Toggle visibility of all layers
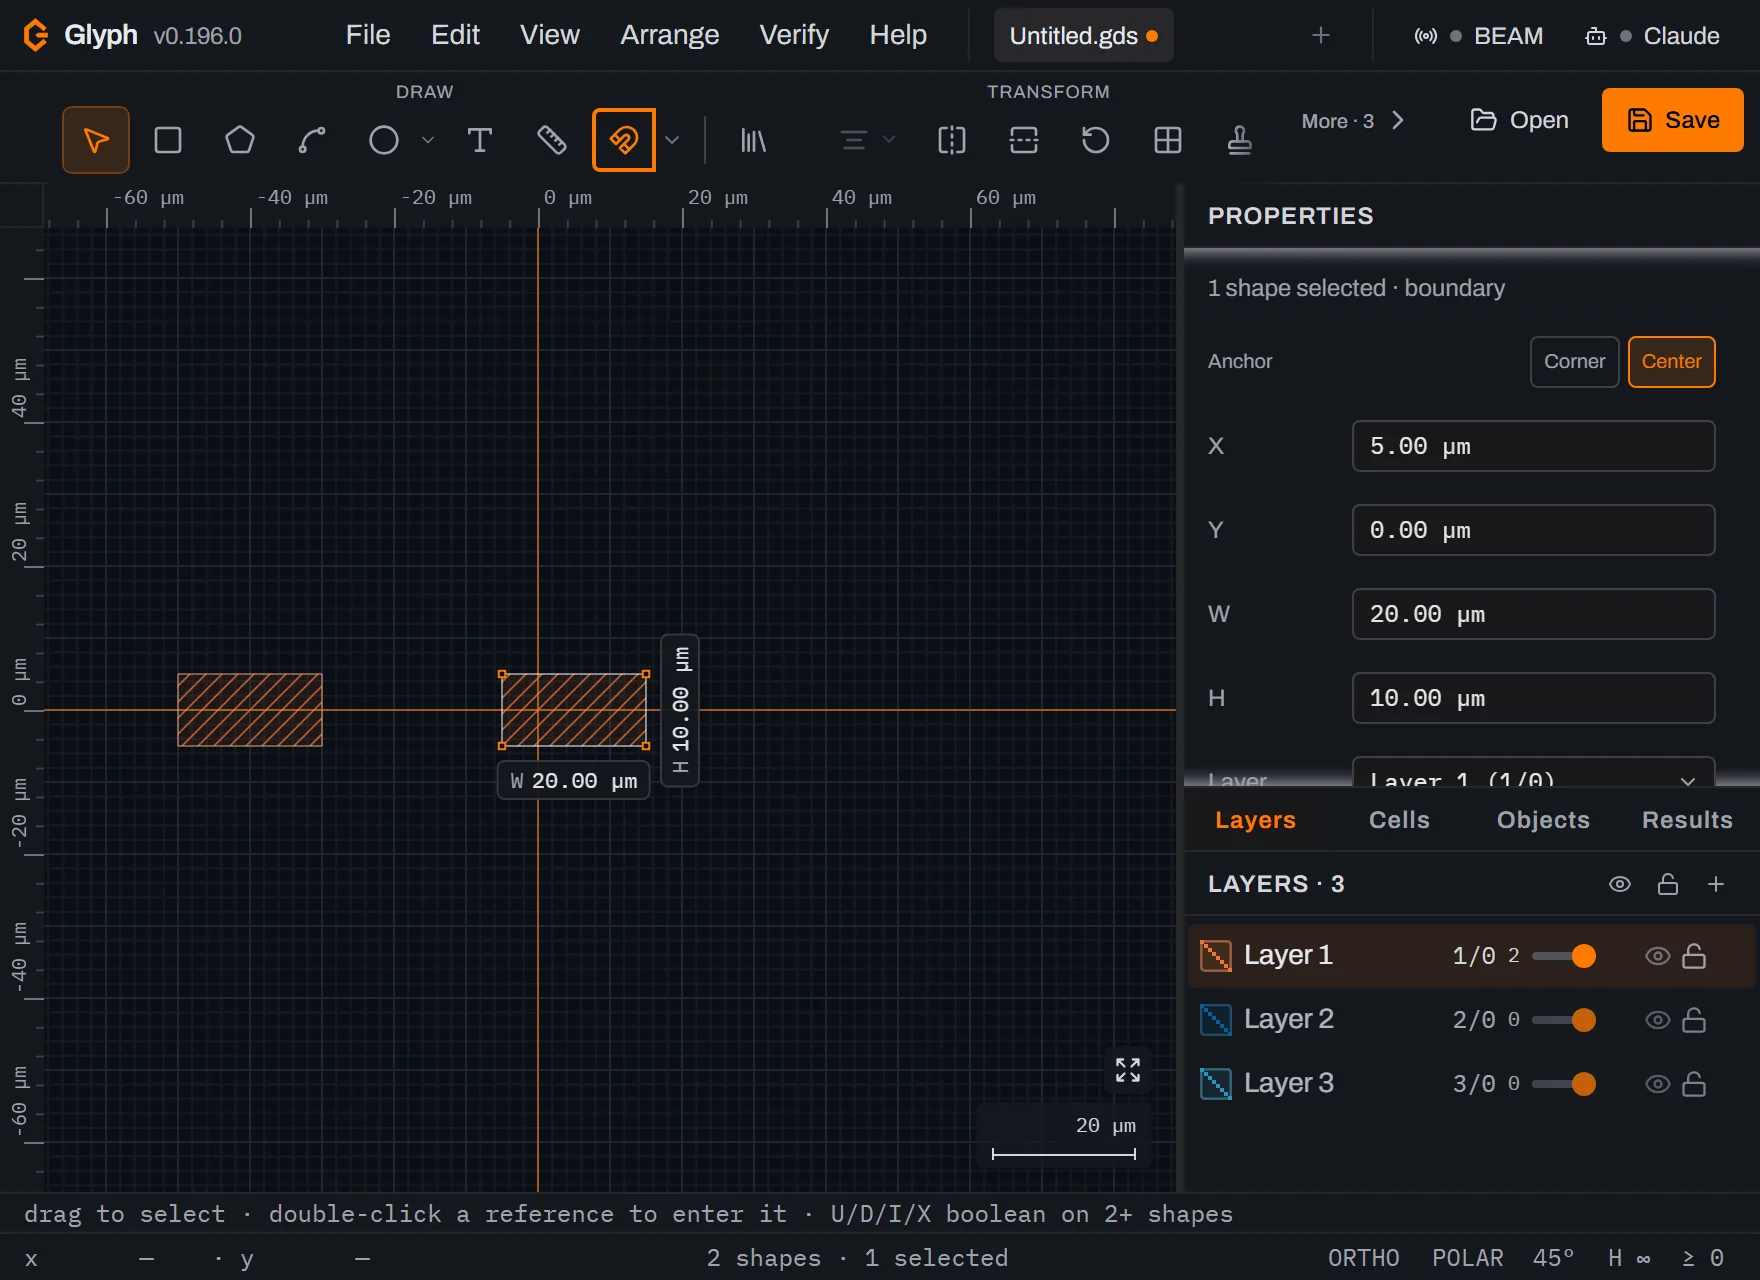 pyautogui.click(x=1620, y=884)
